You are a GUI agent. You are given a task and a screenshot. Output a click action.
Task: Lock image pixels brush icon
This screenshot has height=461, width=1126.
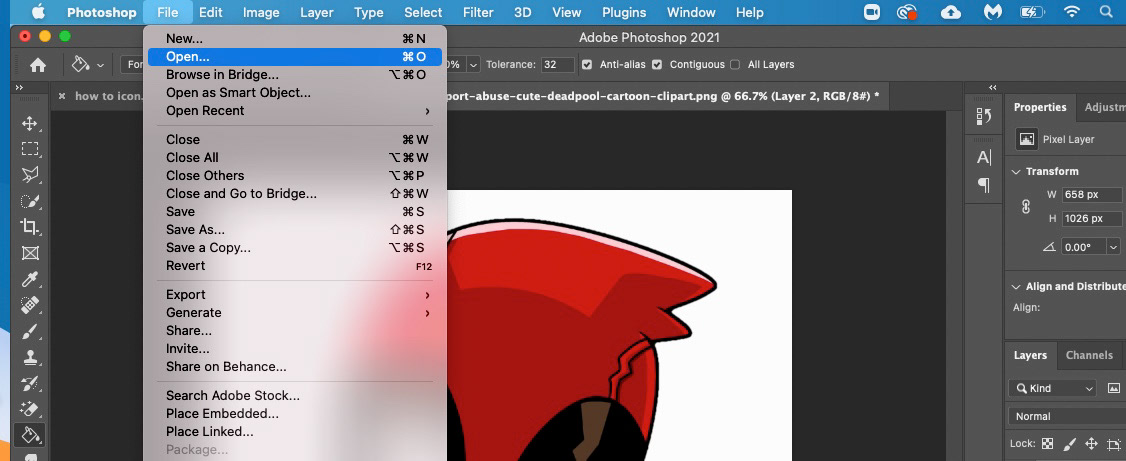[x=1069, y=443]
